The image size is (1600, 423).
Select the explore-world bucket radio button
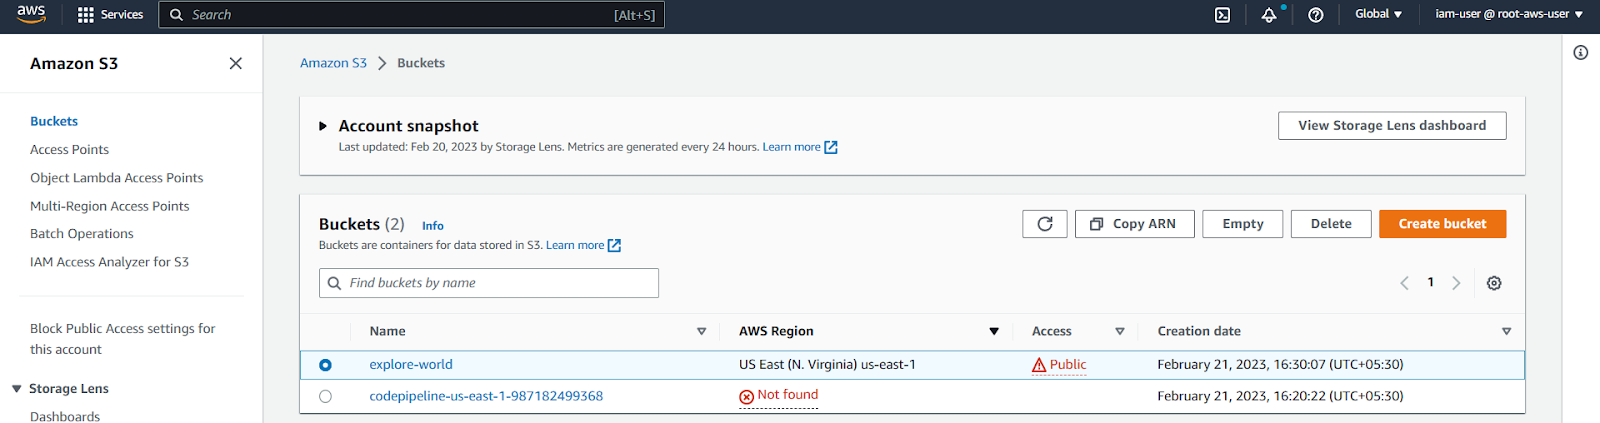click(x=325, y=365)
